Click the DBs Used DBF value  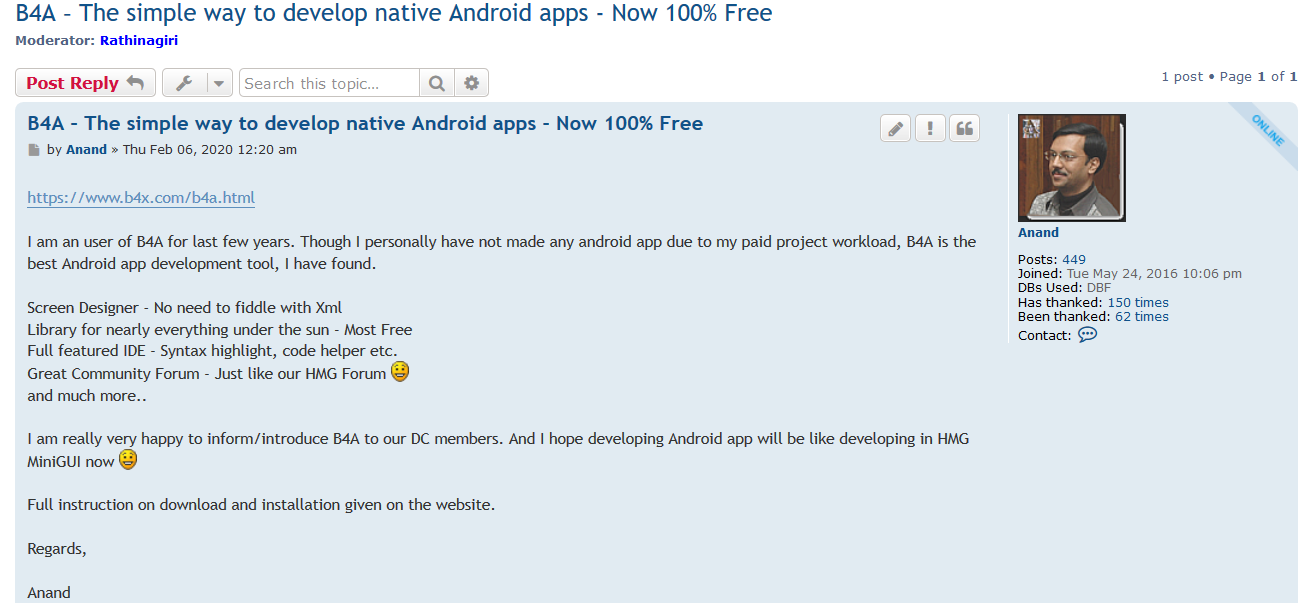(x=1099, y=288)
